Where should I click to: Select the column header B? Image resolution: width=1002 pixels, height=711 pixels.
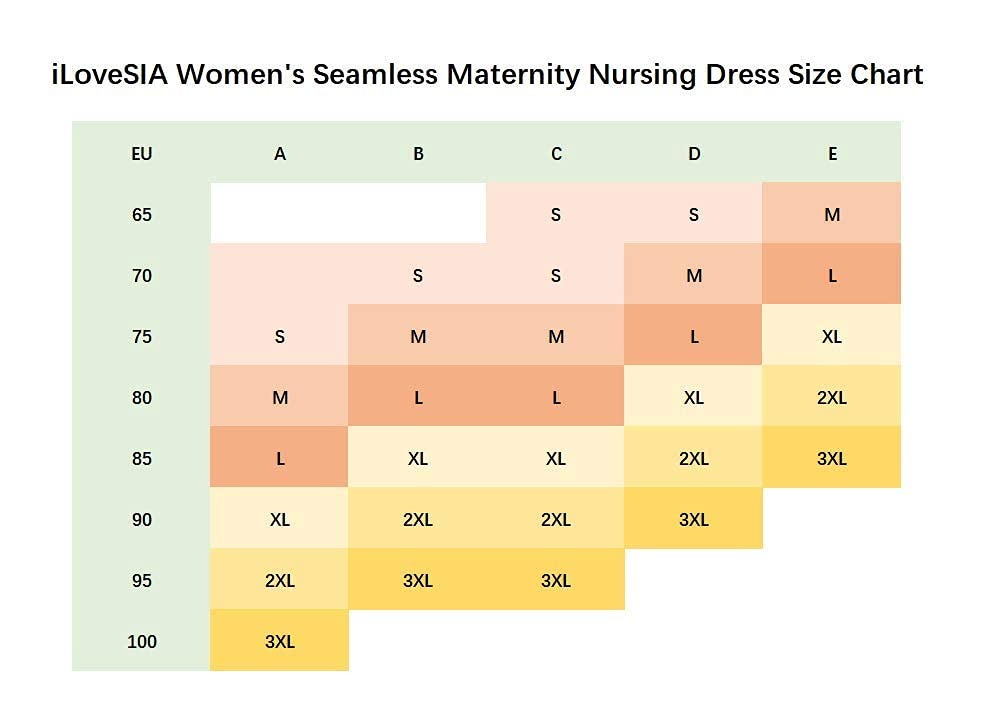point(418,154)
